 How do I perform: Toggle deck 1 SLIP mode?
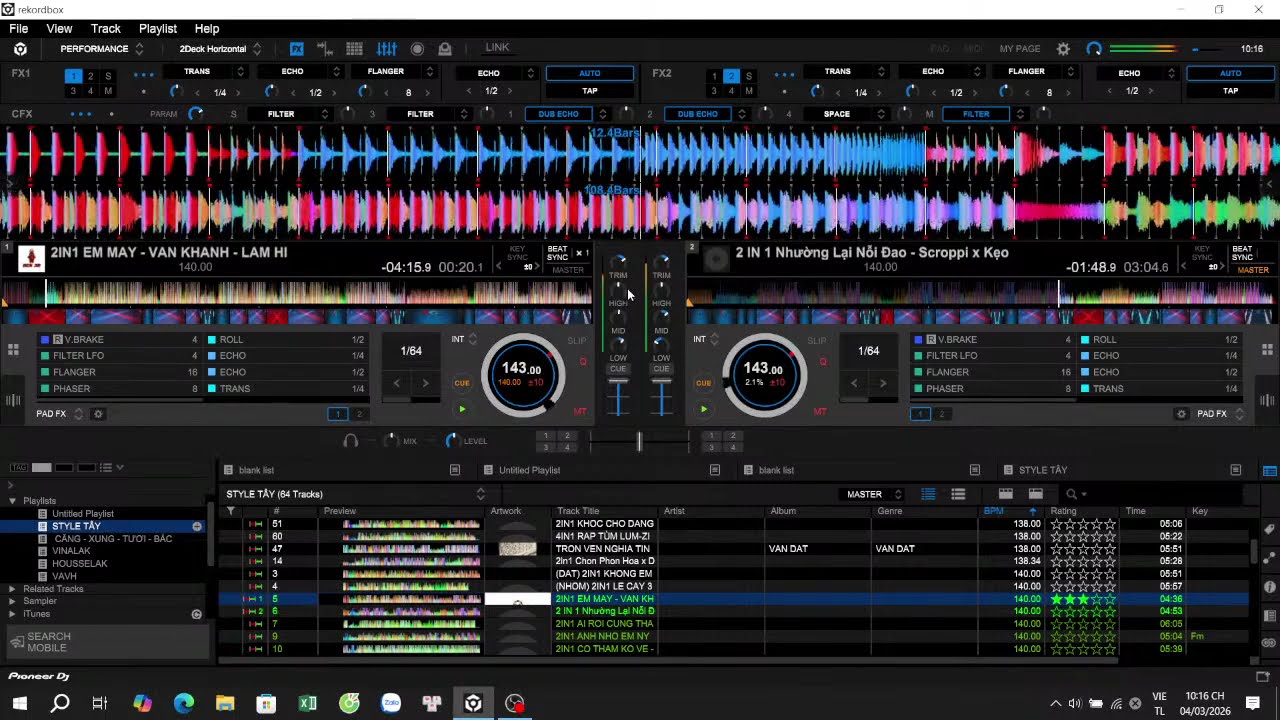click(577, 341)
